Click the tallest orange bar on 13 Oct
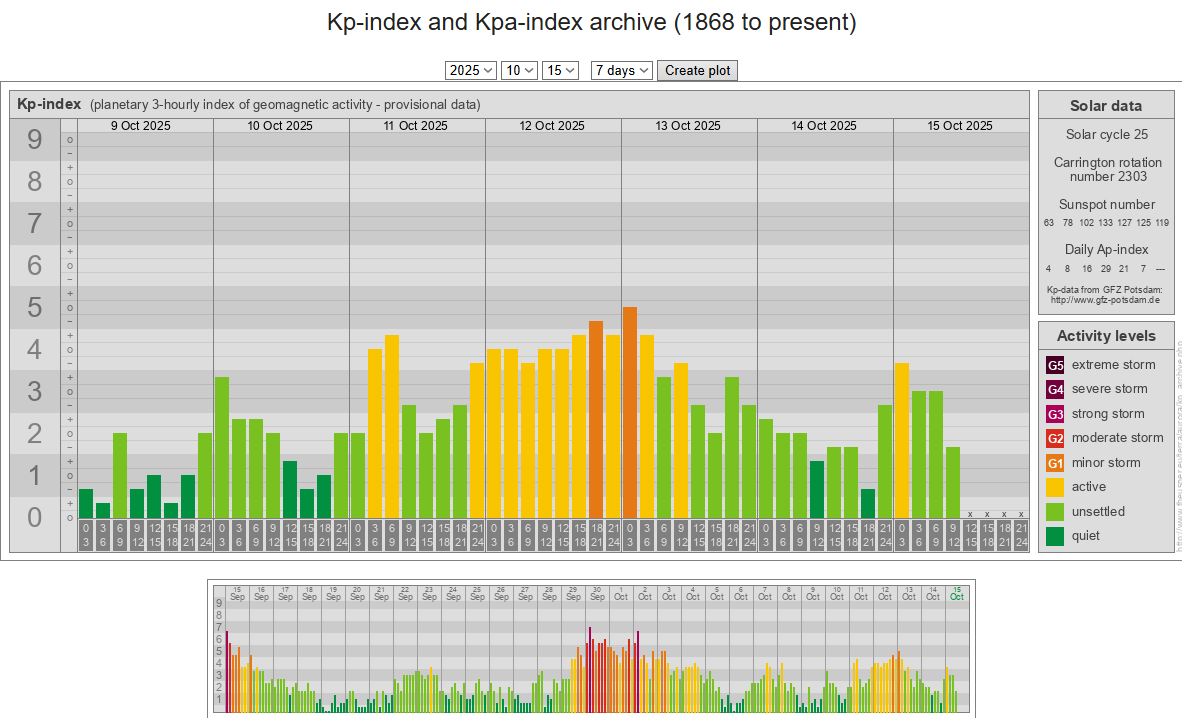 click(630, 412)
